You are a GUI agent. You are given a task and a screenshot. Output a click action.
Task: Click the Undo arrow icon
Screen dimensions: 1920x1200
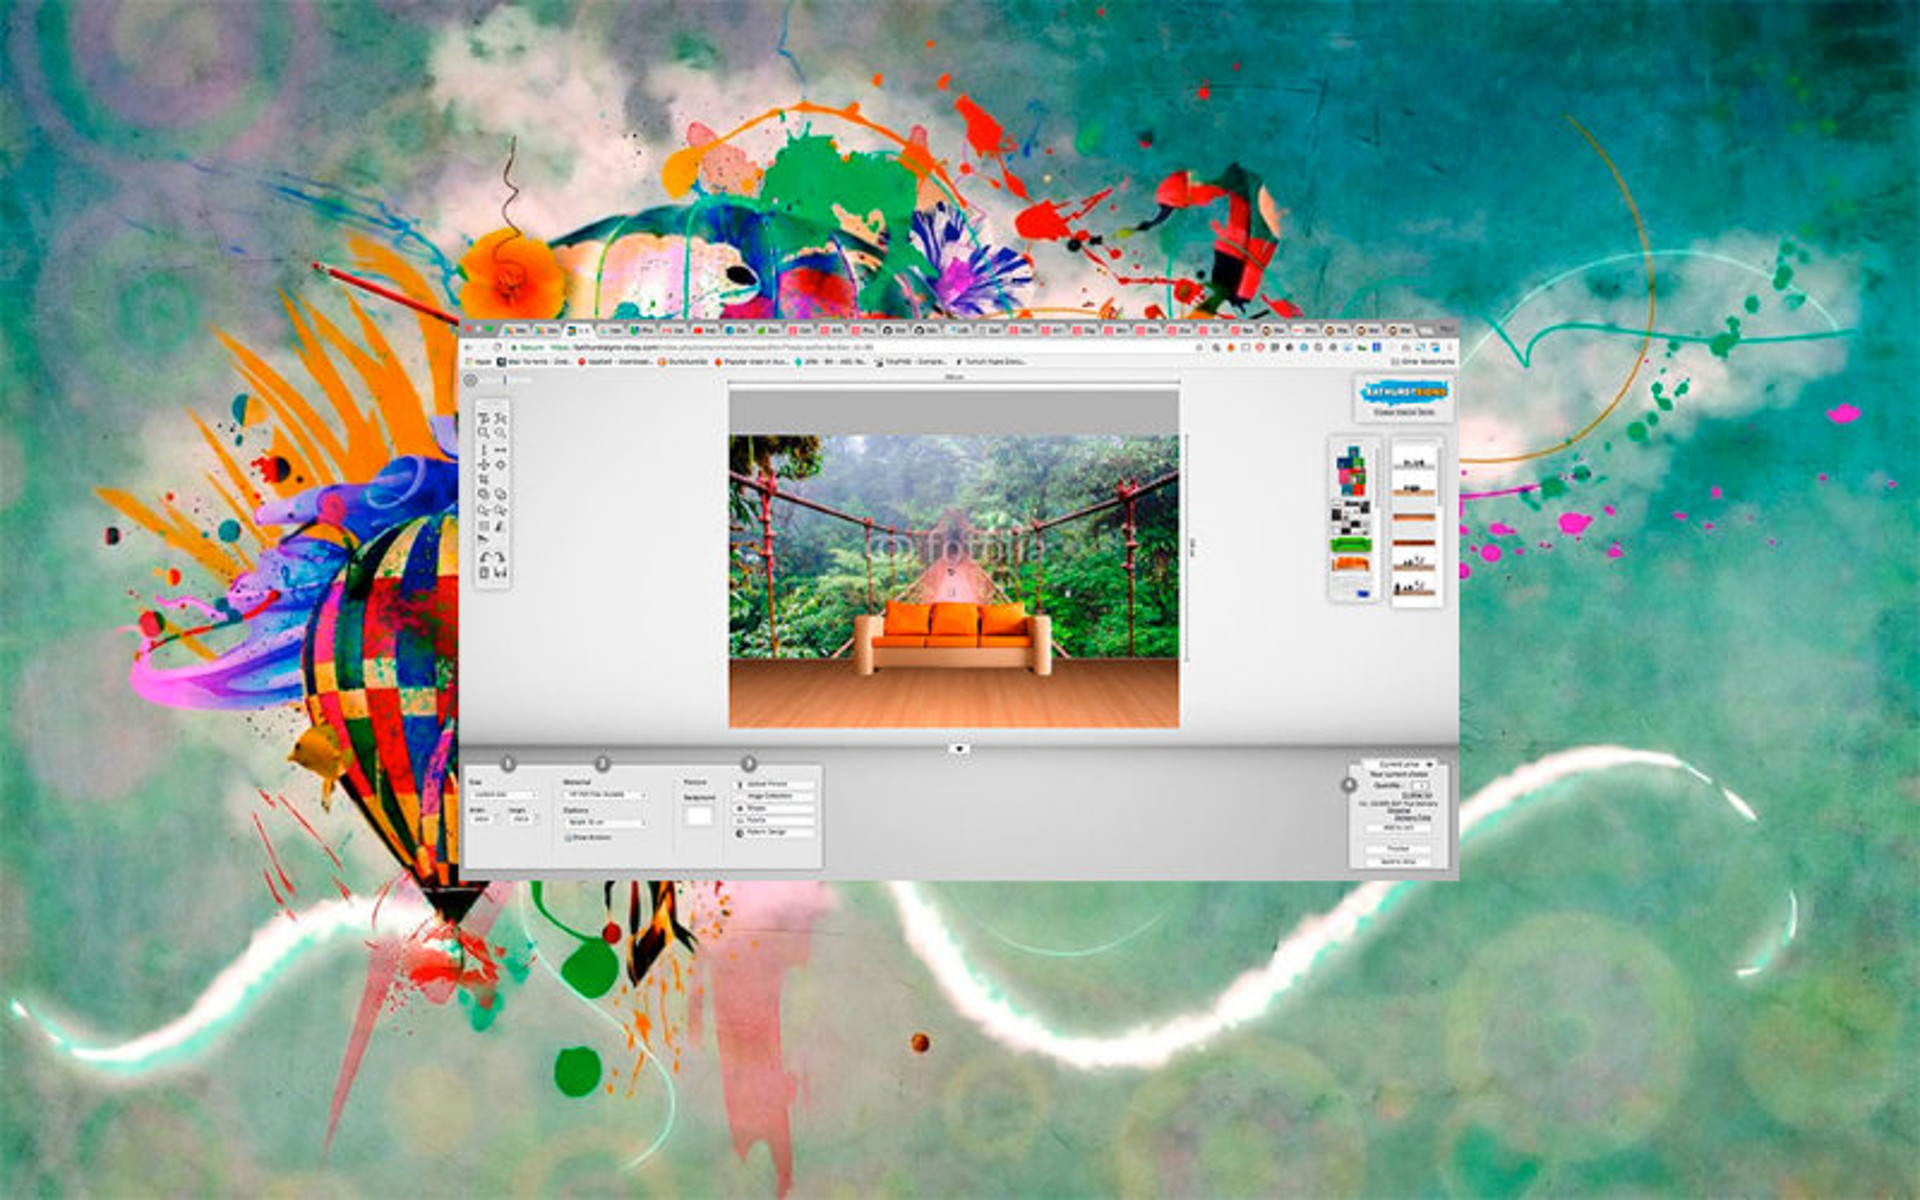coord(484,558)
